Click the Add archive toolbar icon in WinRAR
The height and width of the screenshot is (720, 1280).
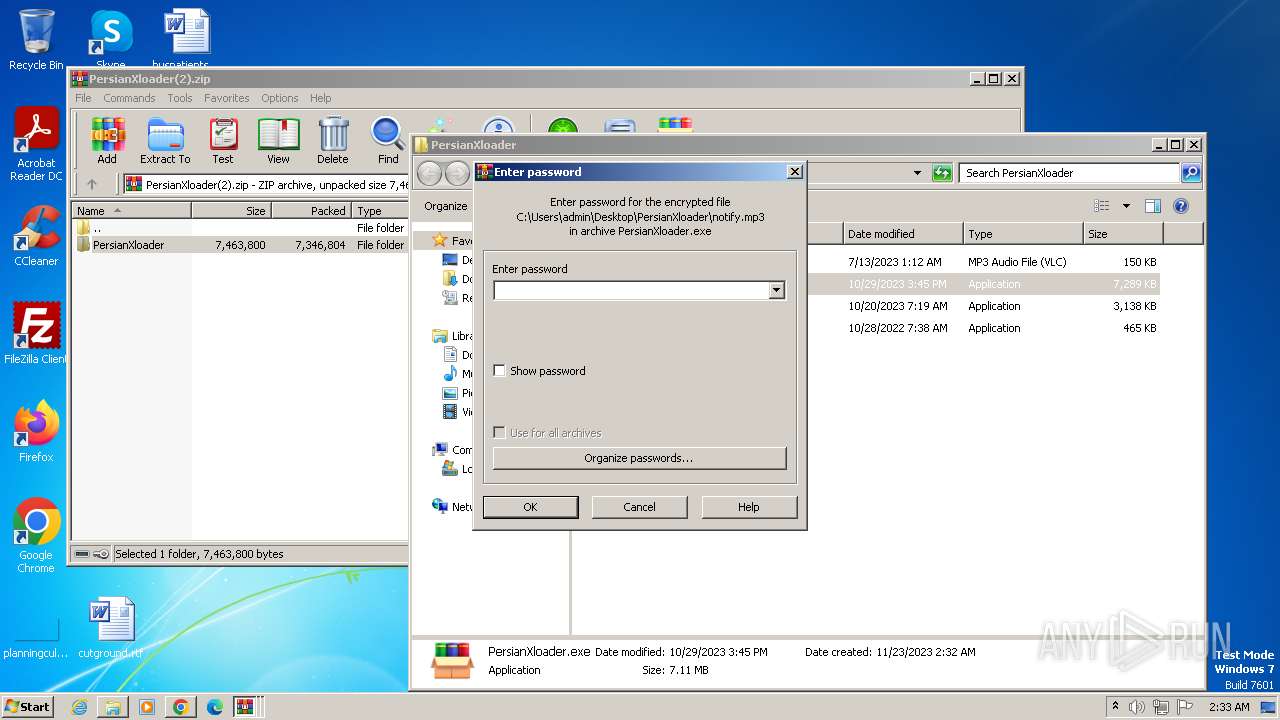pos(107,140)
